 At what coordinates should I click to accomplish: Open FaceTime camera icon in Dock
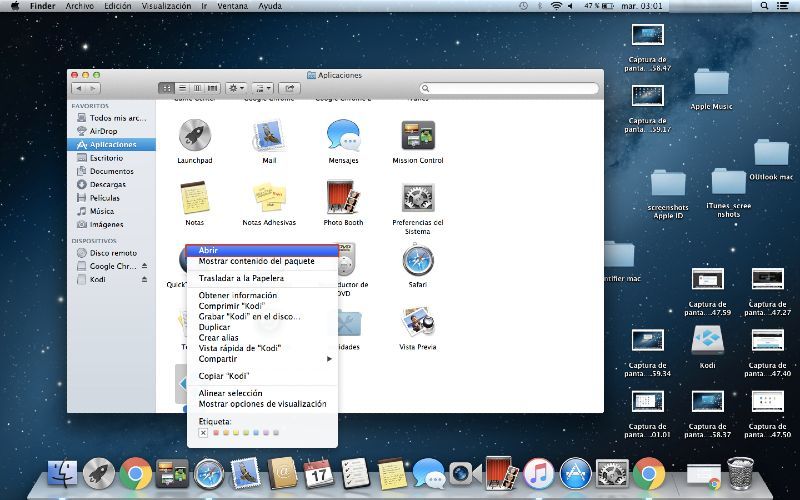click(465, 473)
